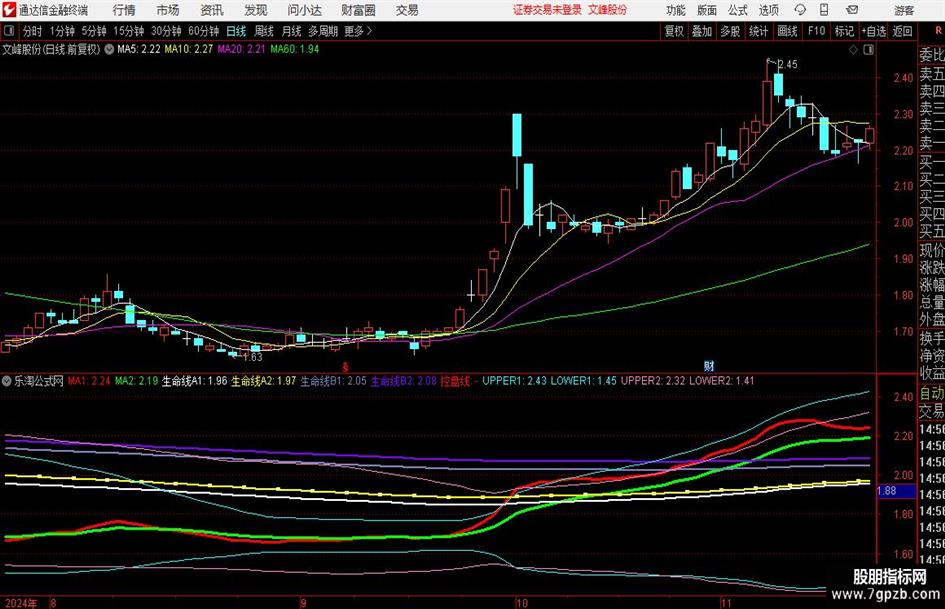Open the 市场 menu
Image resolution: width=945 pixels, height=609 pixels.
coord(168,10)
